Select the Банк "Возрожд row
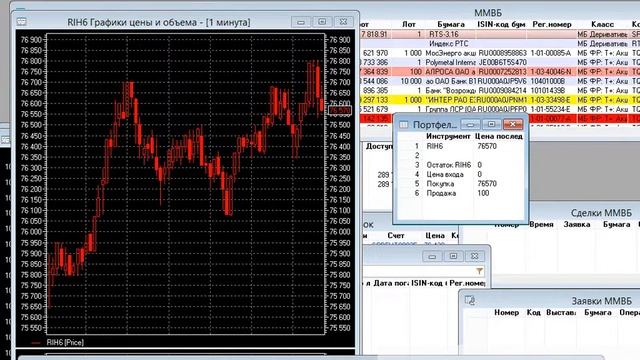640x360 pixels. click(500, 91)
